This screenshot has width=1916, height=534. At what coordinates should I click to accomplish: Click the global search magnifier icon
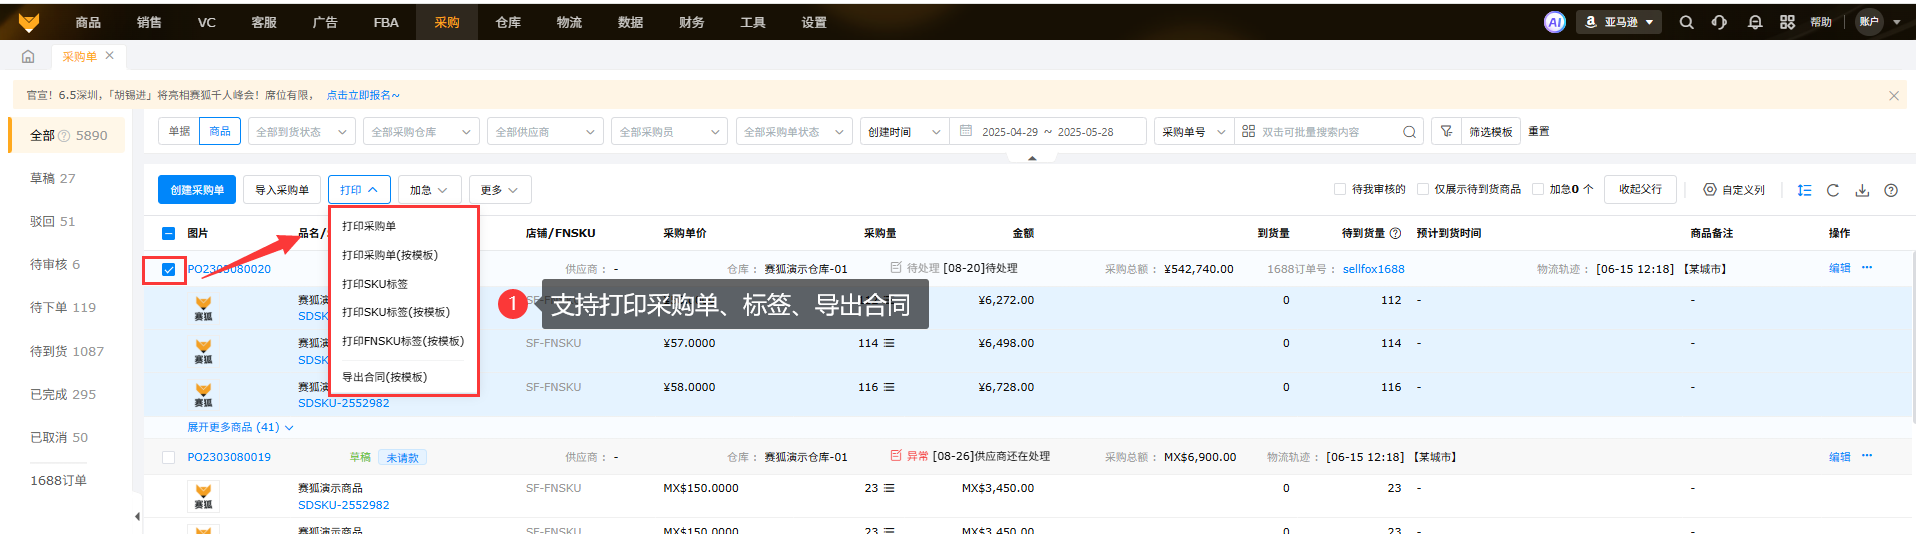tap(1686, 22)
